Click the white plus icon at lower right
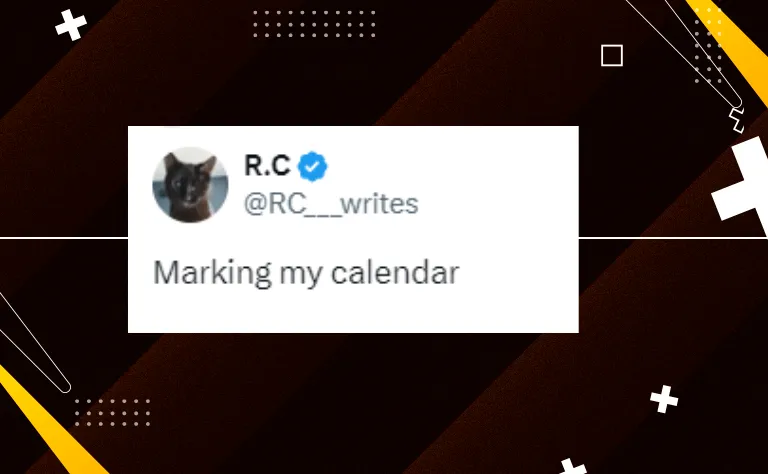Image resolution: width=768 pixels, height=474 pixels. (x=664, y=399)
